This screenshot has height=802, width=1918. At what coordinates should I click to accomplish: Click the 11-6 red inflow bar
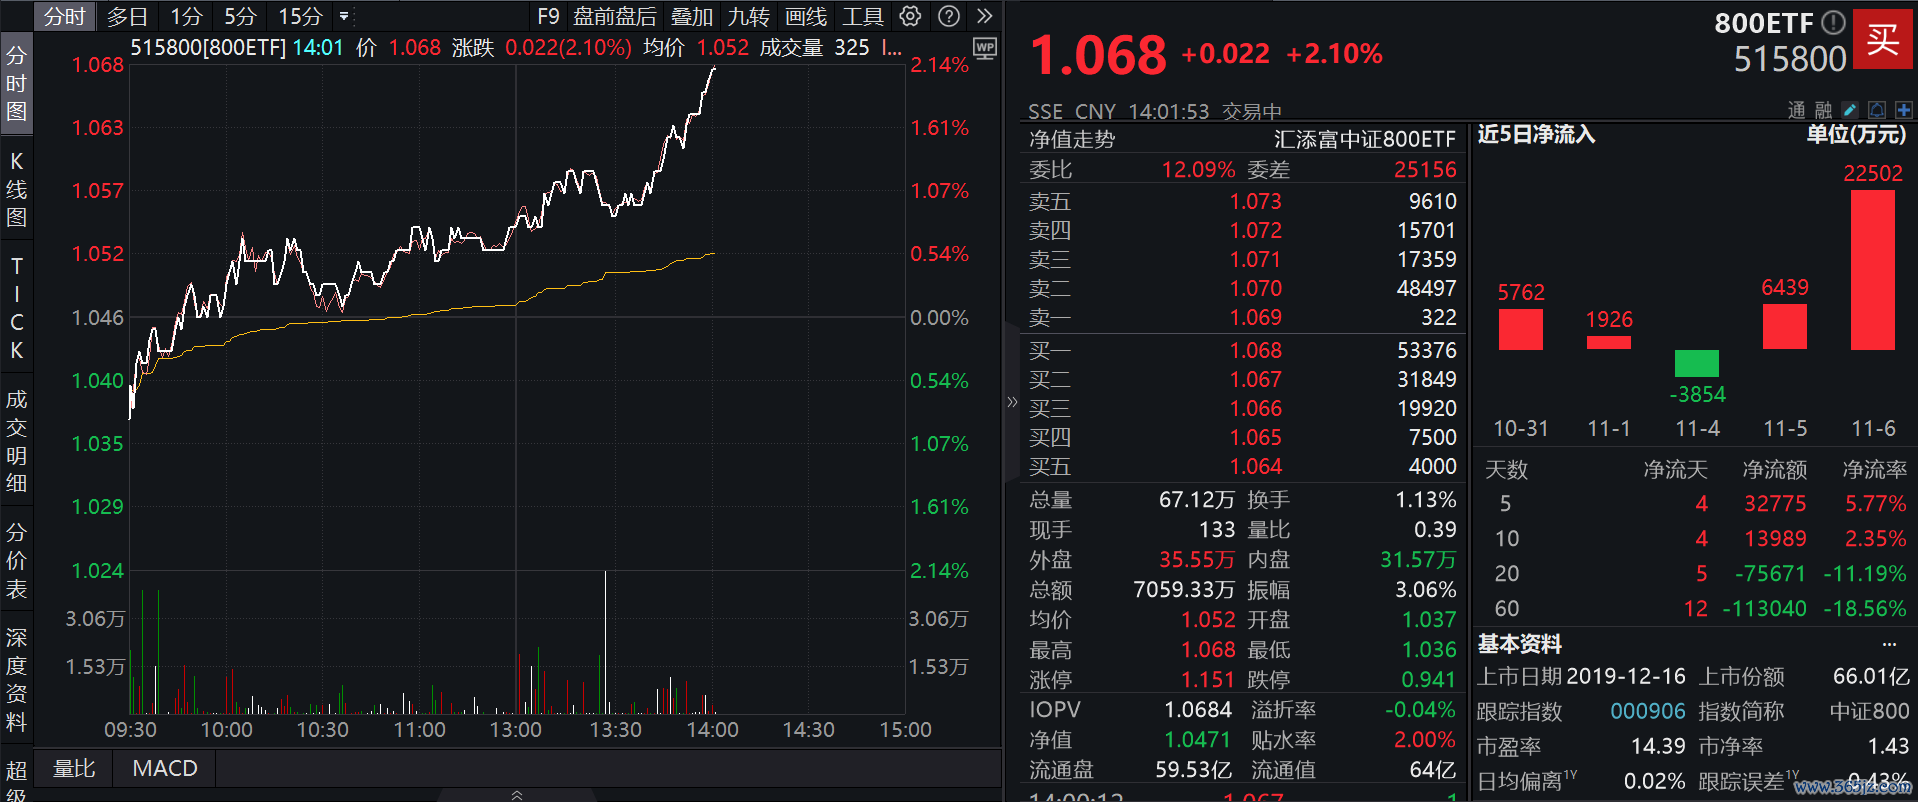pos(1872,269)
